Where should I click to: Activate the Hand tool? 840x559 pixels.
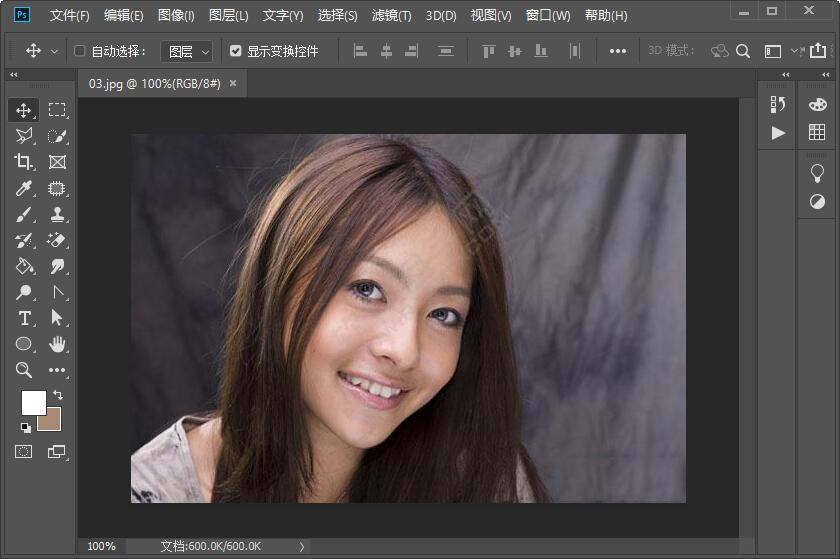[57, 344]
